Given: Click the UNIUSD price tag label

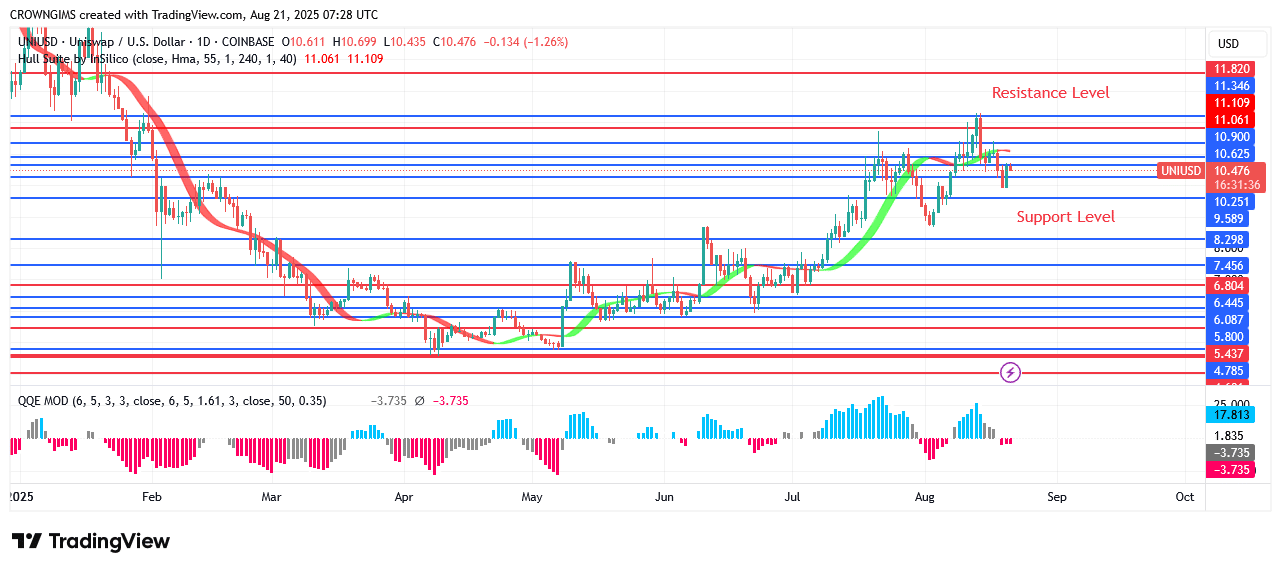Looking at the screenshot, I should click(x=1181, y=171).
